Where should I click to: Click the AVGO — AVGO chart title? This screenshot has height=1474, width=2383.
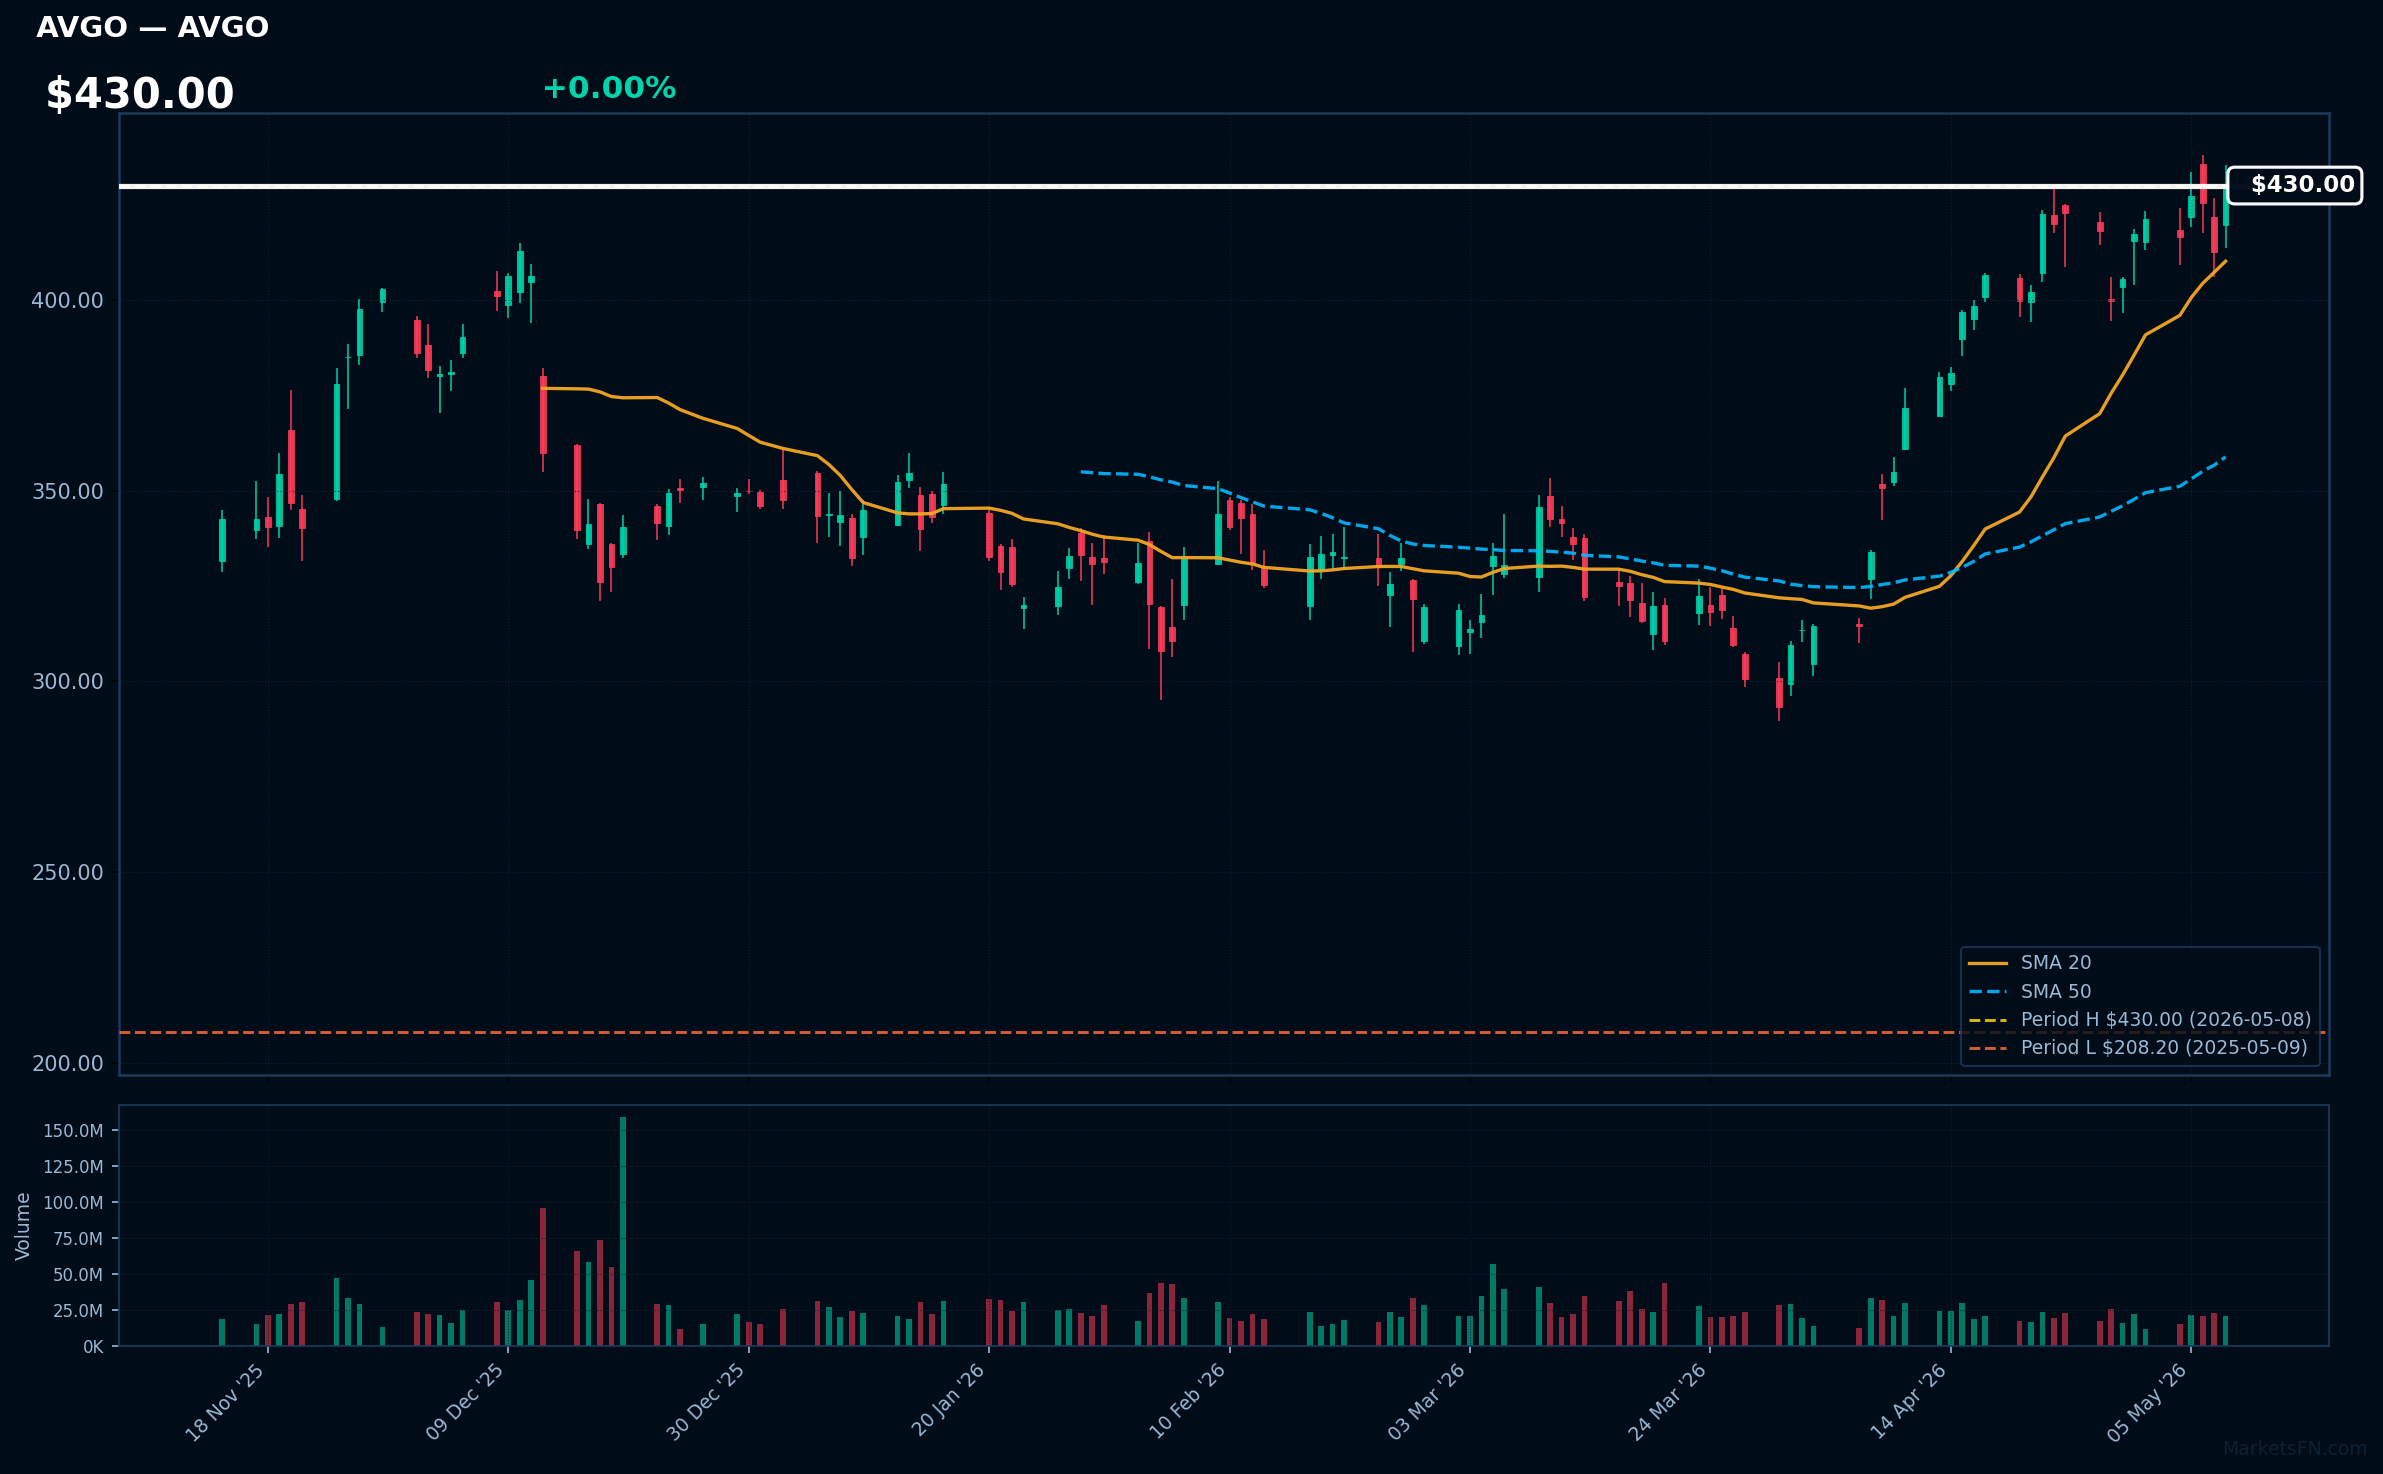[152, 27]
